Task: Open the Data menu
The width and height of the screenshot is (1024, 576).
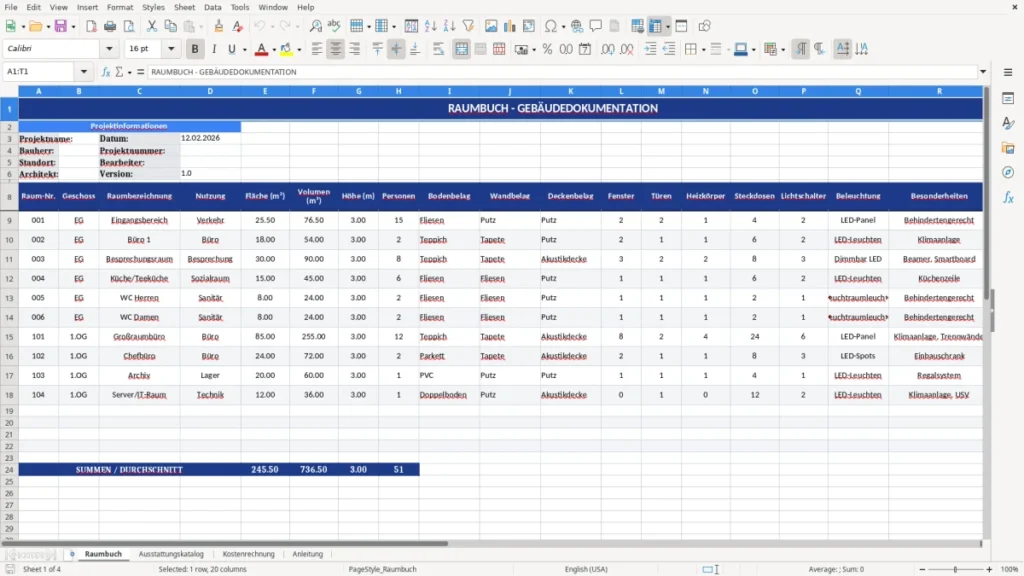Action: click(212, 7)
